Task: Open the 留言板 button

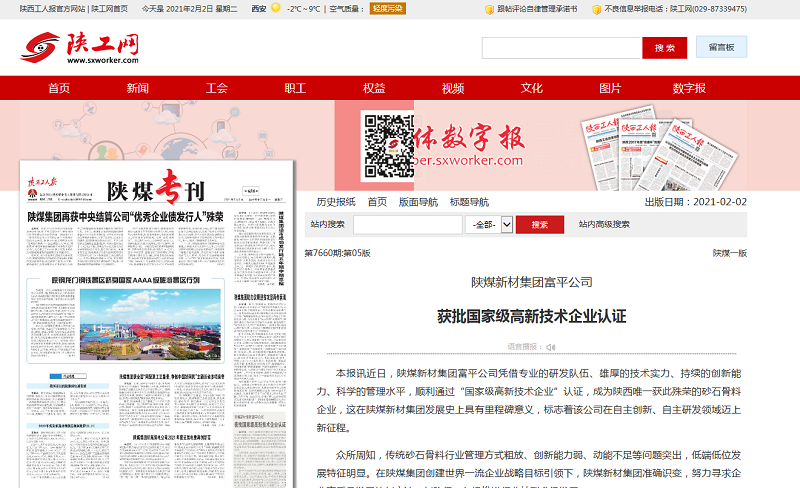Action: pyautogui.click(x=721, y=47)
